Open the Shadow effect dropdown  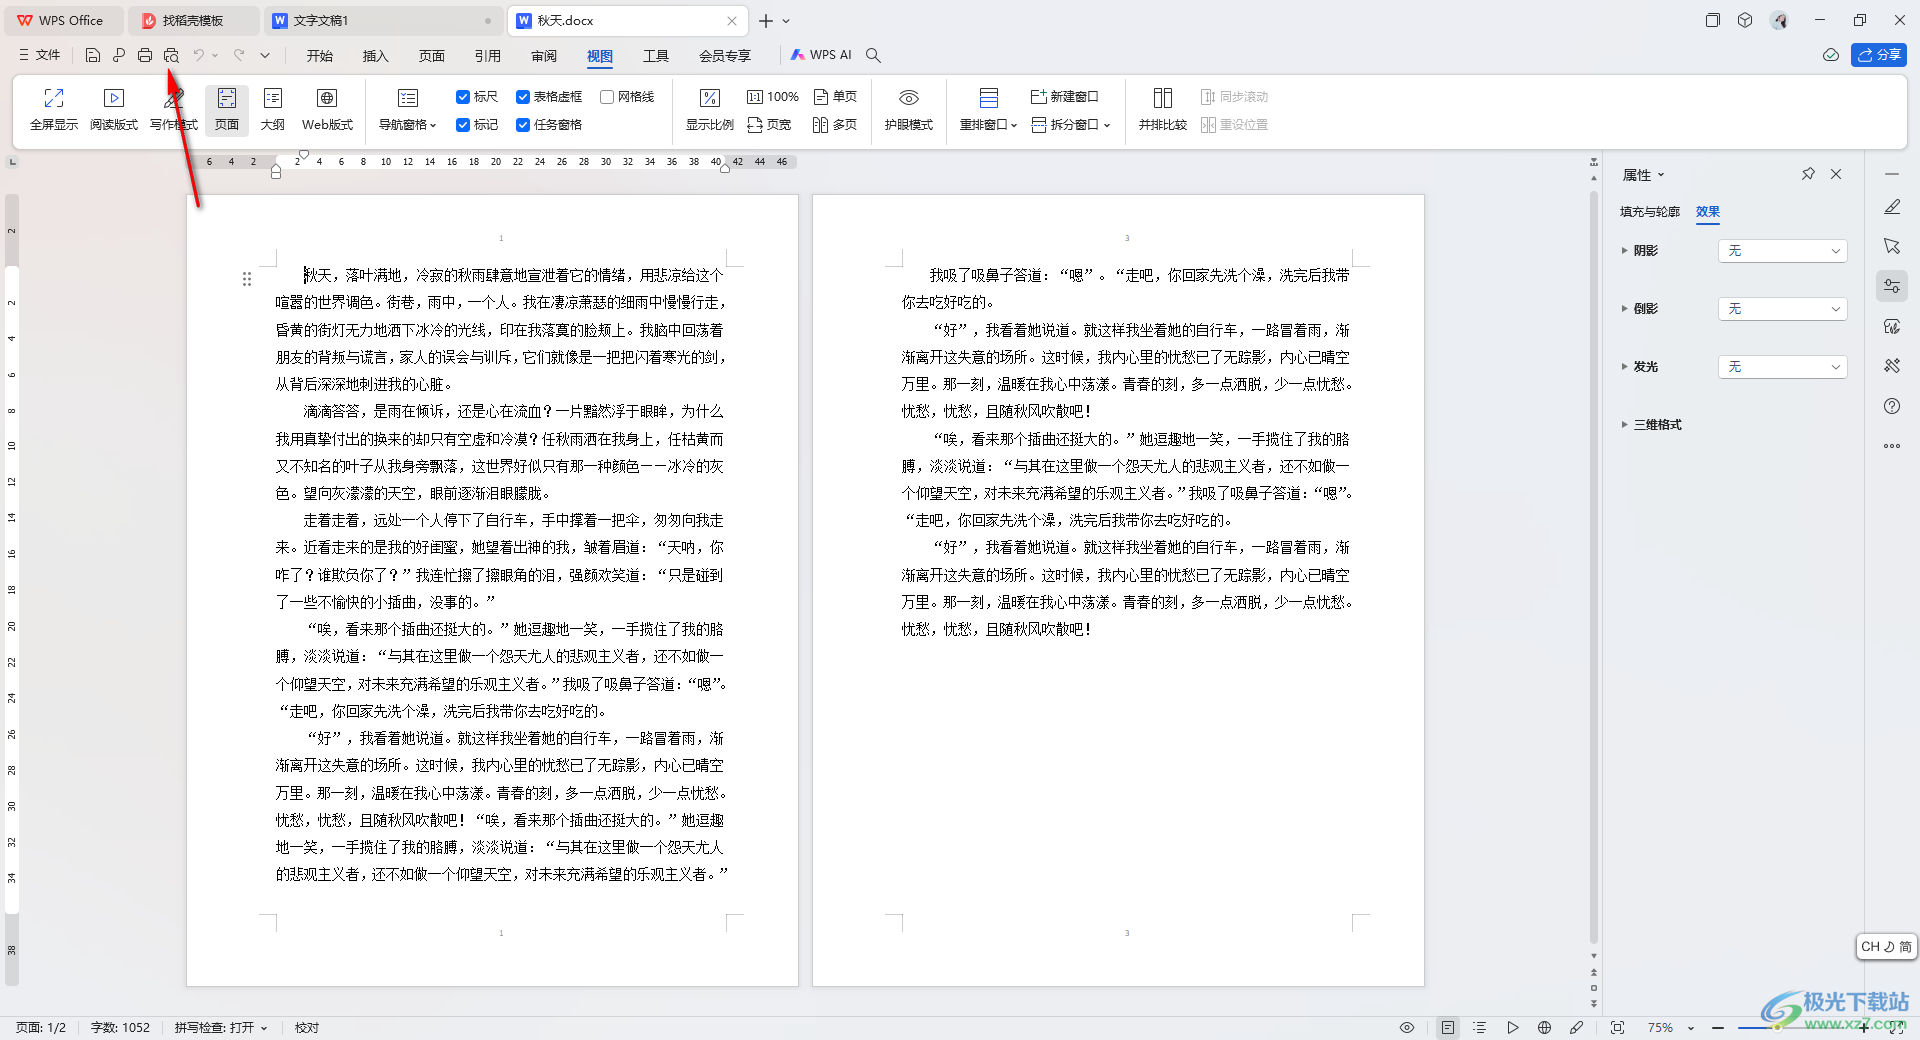click(1782, 251)
